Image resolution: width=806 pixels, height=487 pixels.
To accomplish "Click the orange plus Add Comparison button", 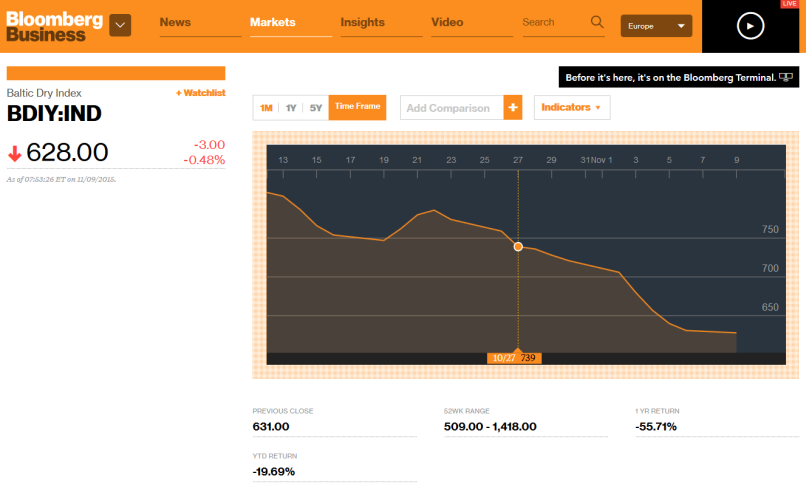I will (x=513, y=108).
